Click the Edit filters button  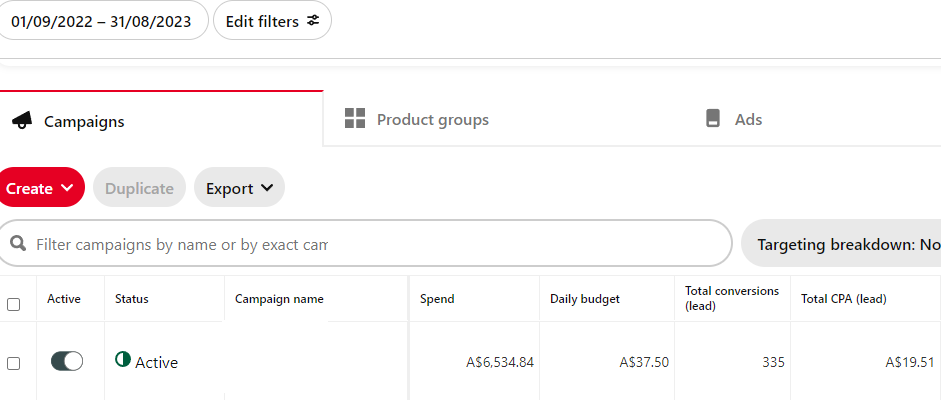coord(272,21)
